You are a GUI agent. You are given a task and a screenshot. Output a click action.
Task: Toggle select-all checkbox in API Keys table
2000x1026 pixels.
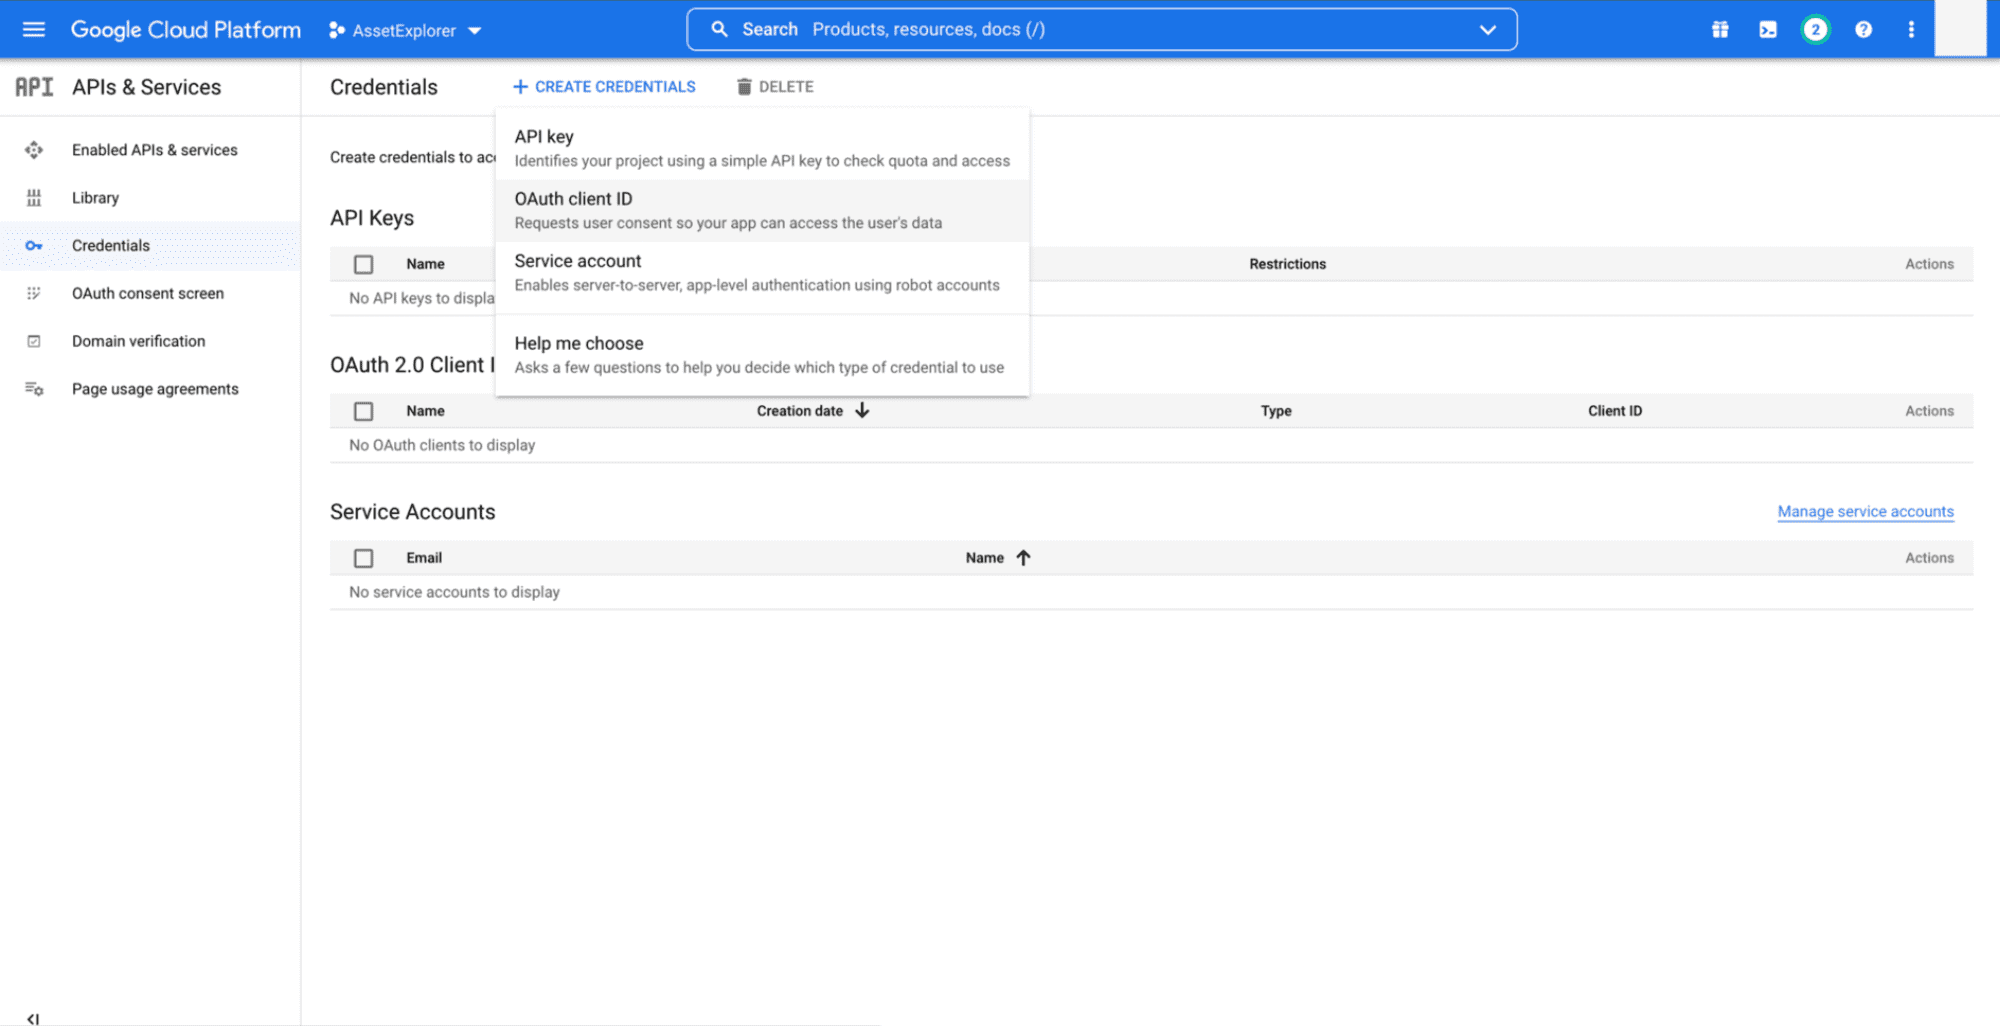tap(363, 264)
